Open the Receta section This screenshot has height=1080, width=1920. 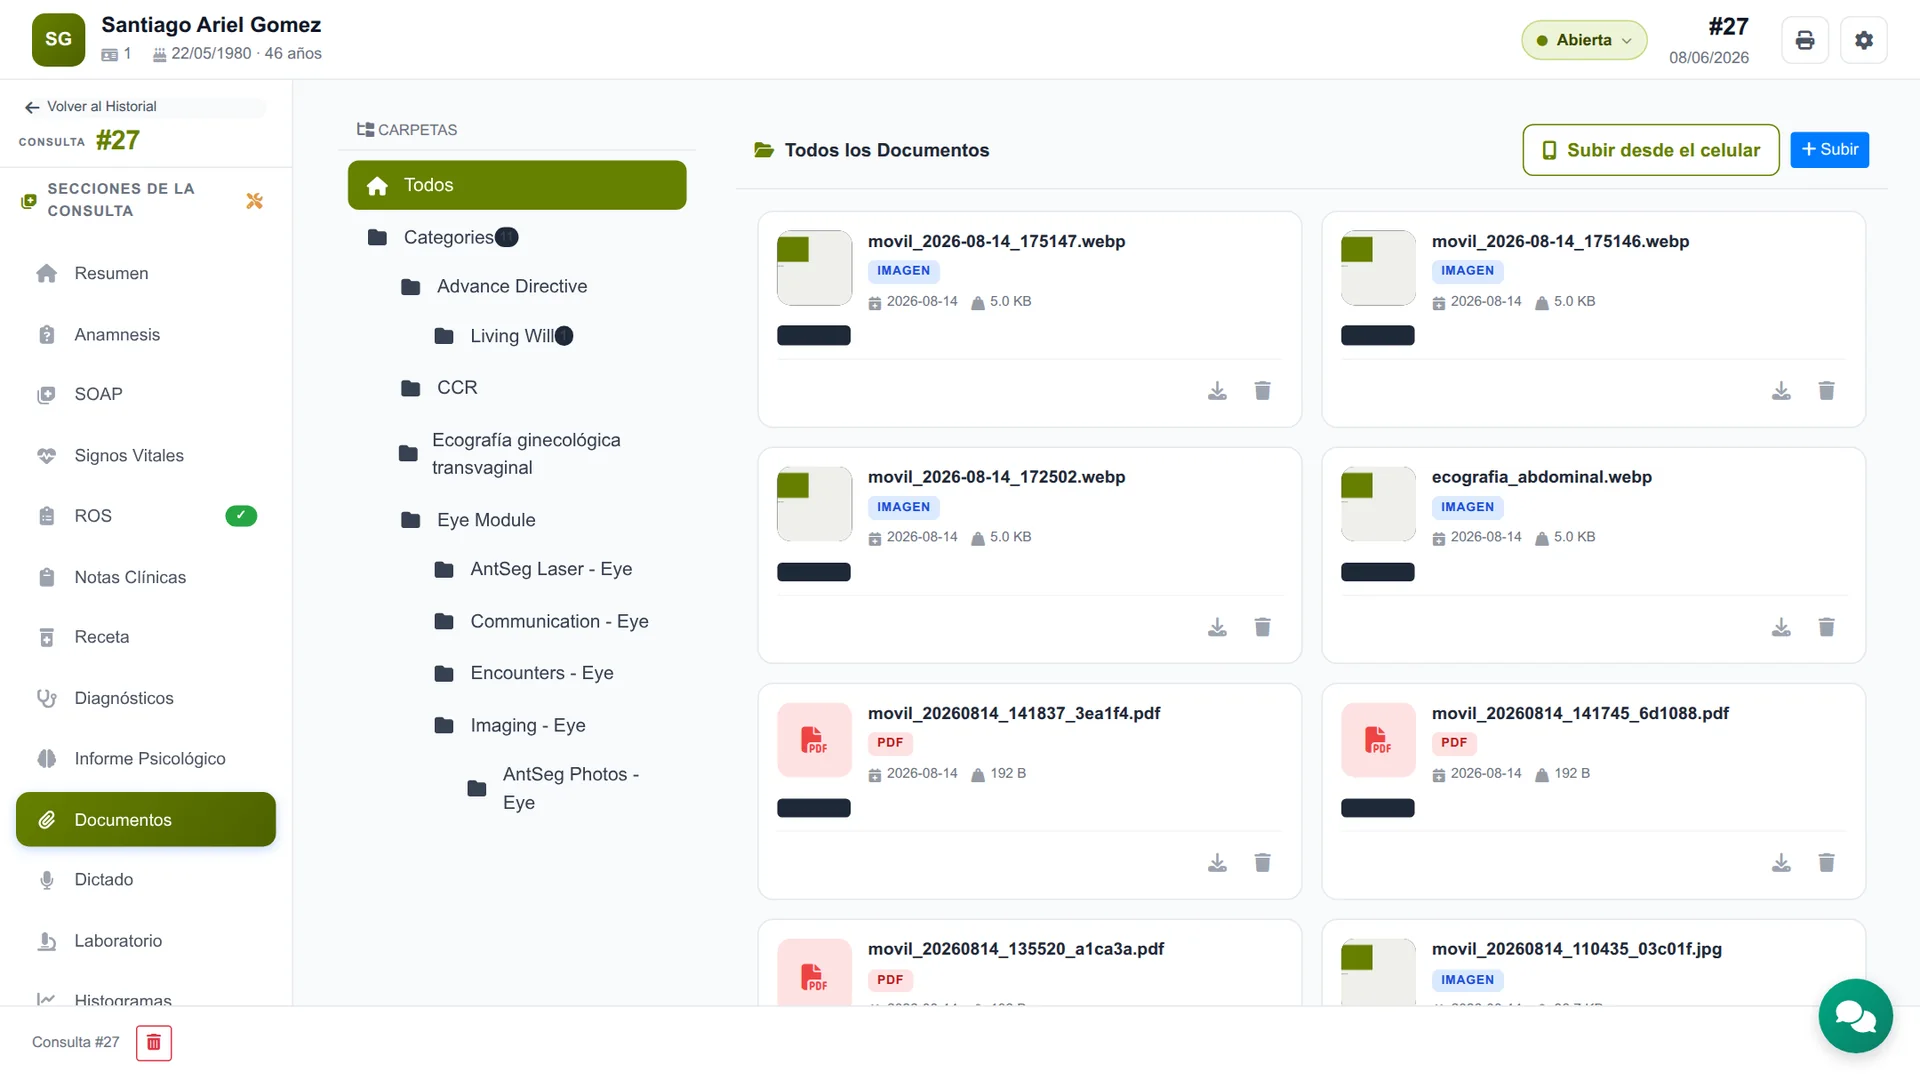click(x=145, y=637)
